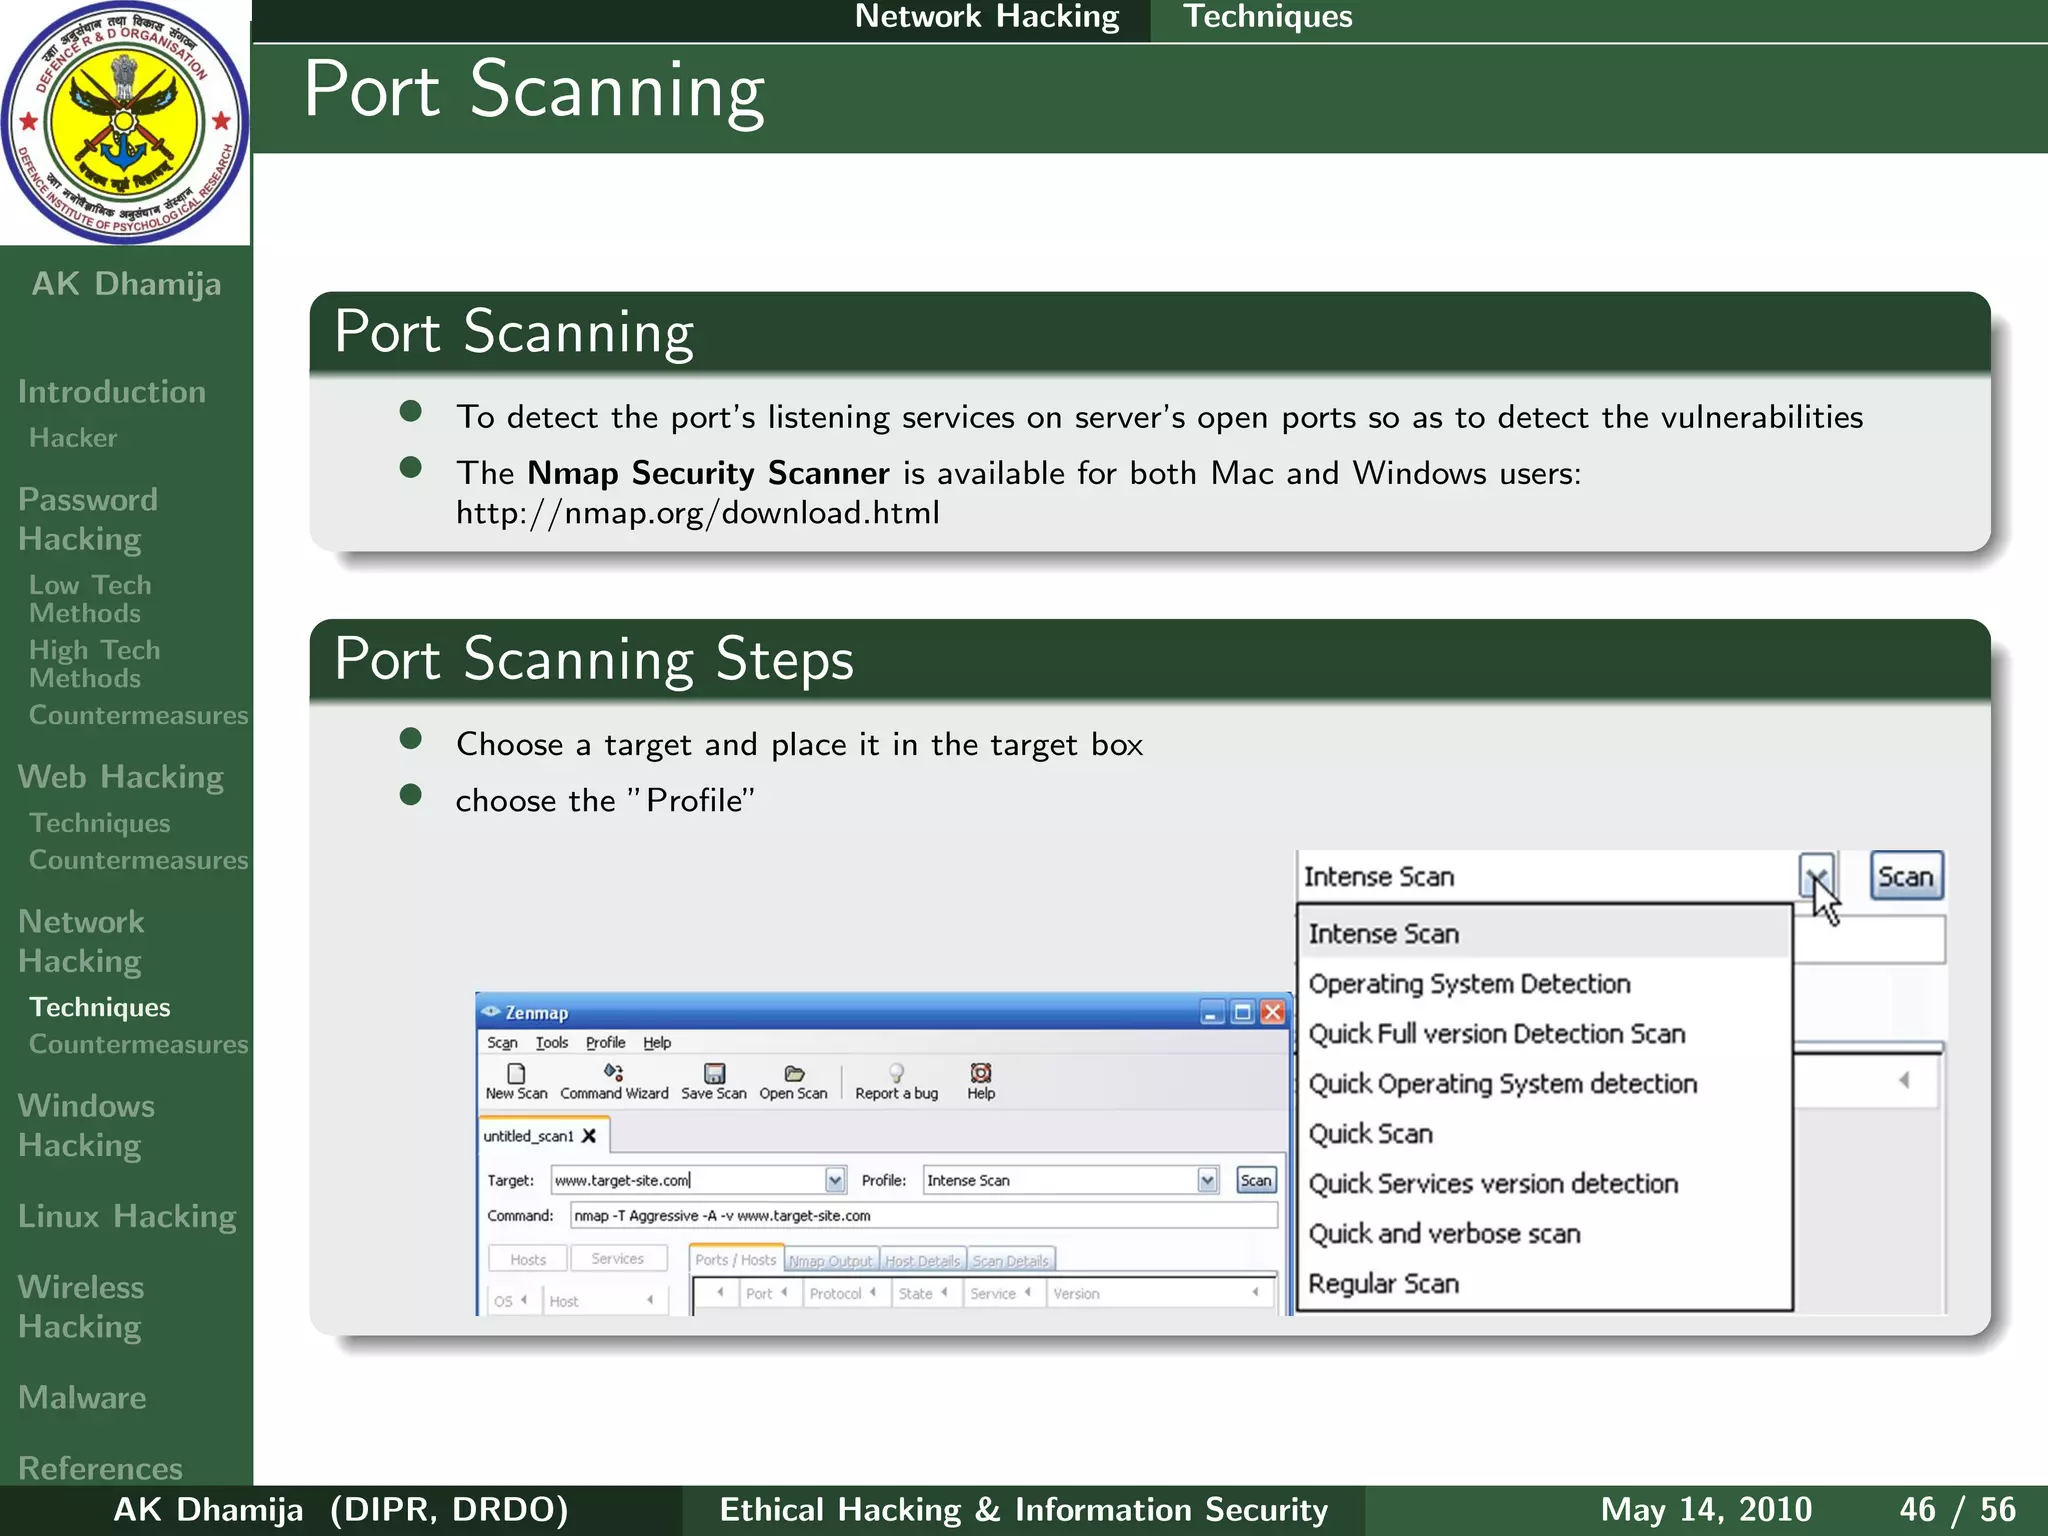Click the enlarged Intense Scan dropdown arrow
The width and height of the screenshot is (2048, 1536).
(1816, 877)
